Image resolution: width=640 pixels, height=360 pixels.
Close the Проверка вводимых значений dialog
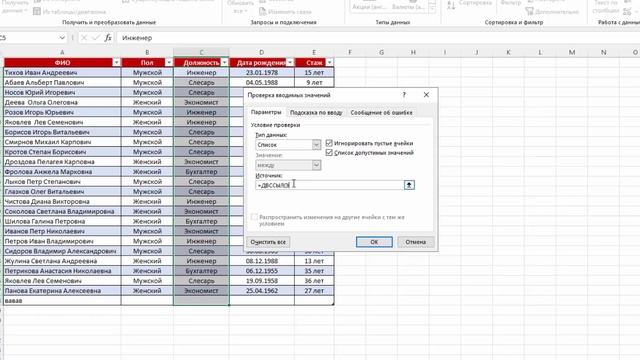pyautogui.click(x=426, y=95)
